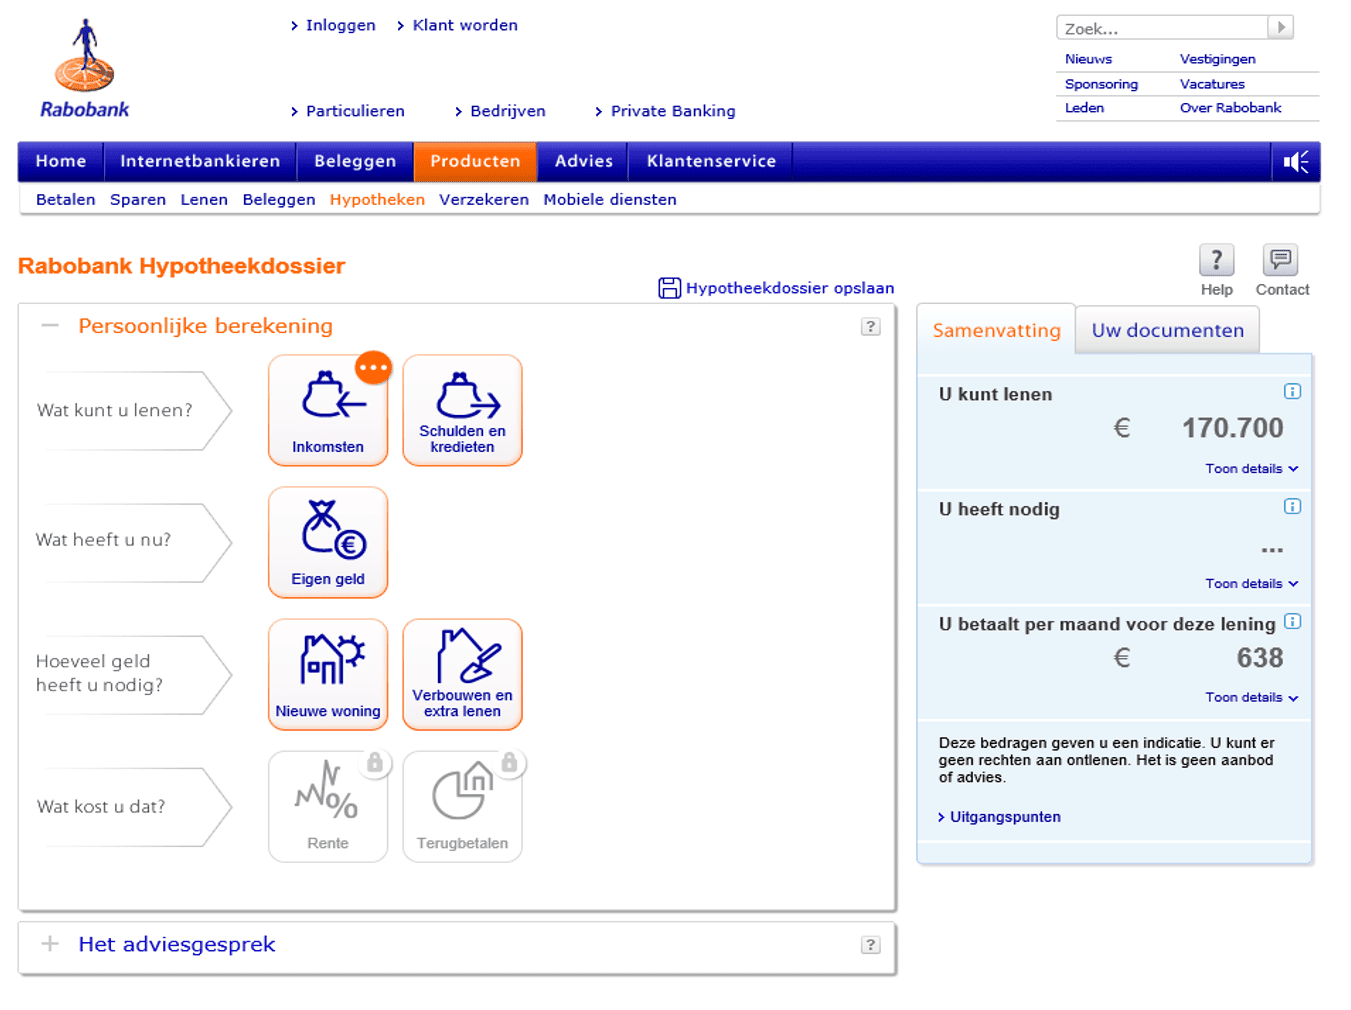Click the Inloggen link
The image size is (1351, 1010).
[340, 25]
